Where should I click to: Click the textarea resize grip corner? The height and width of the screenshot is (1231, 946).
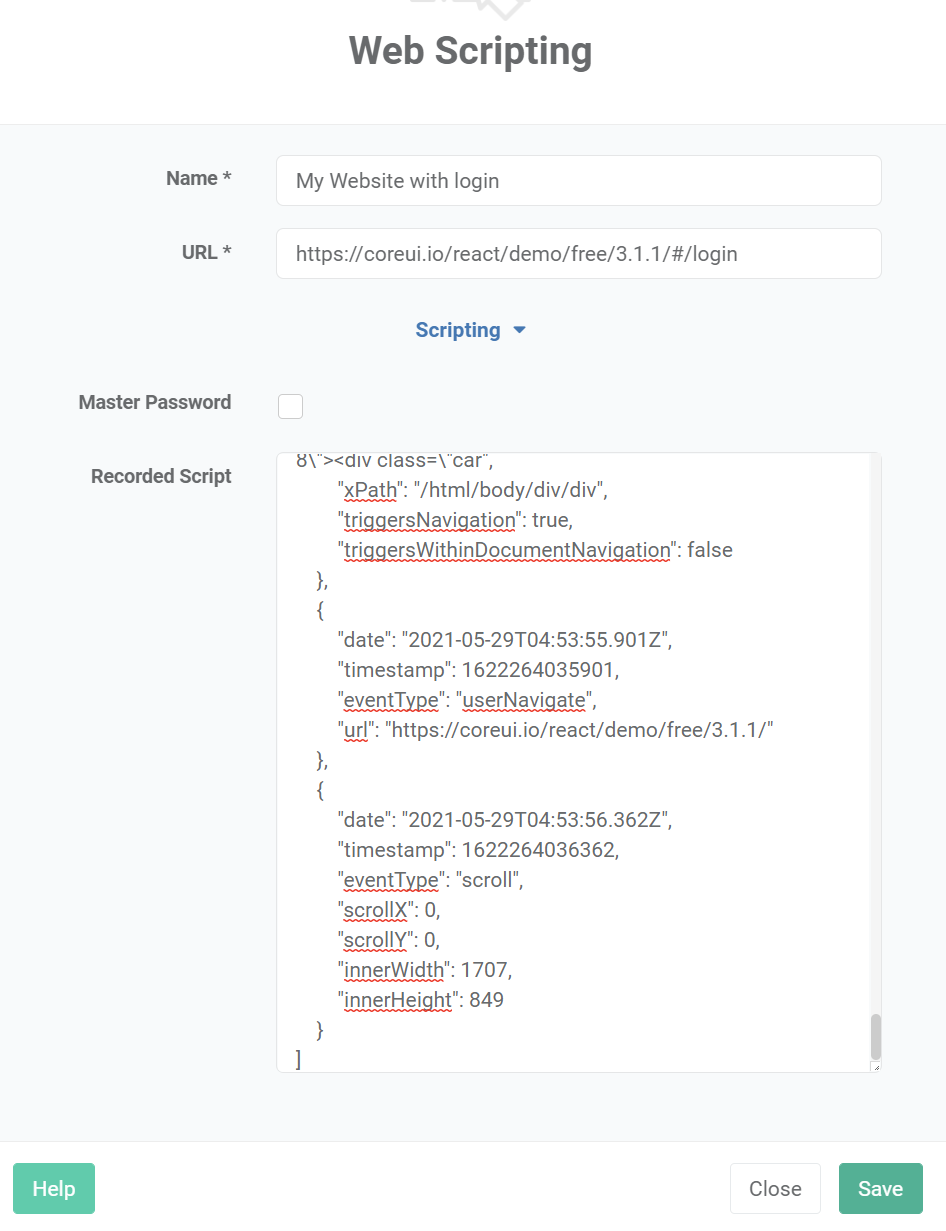(876, 1067)
